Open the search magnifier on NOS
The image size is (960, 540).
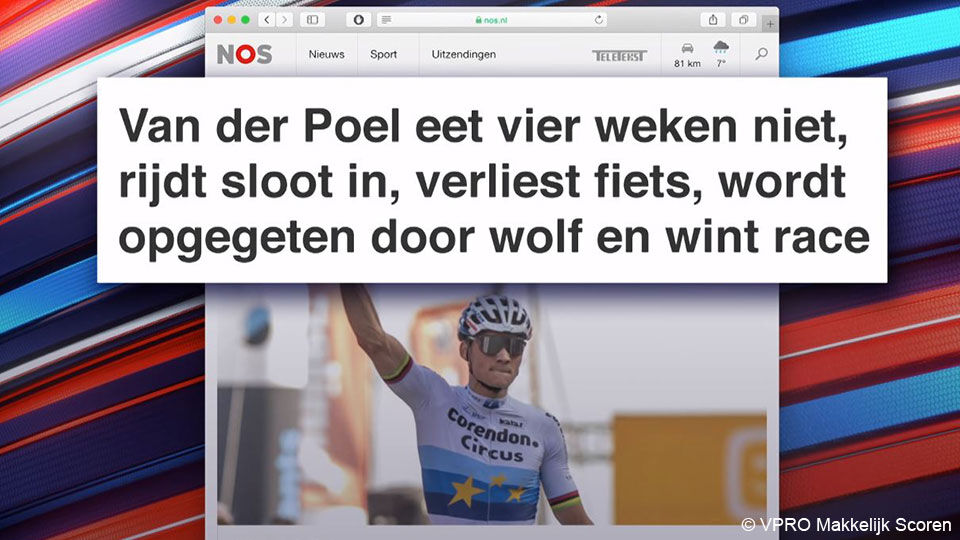[761, 54]
